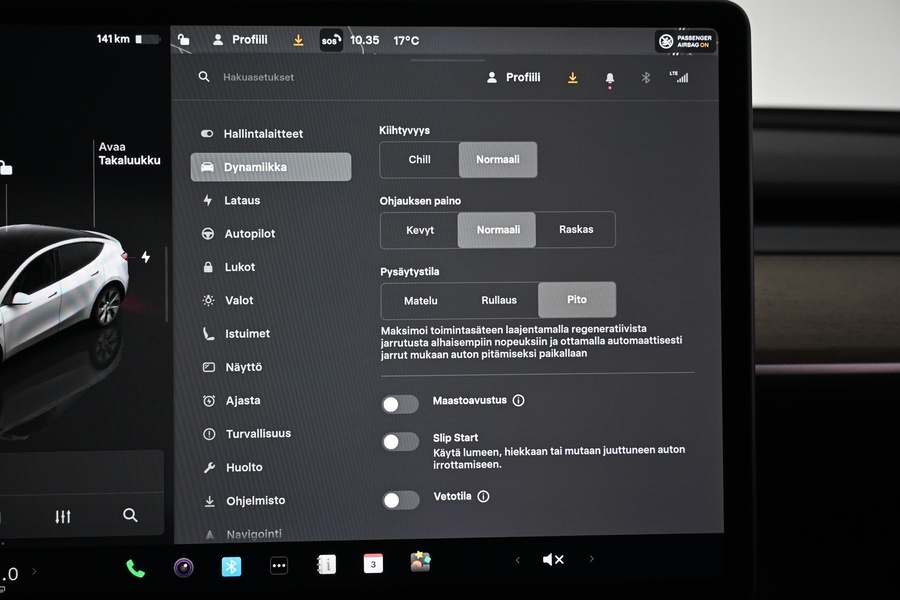Open the Lataus settings section
The width and height of the screenshot is (900, 600).
point(241,201)
